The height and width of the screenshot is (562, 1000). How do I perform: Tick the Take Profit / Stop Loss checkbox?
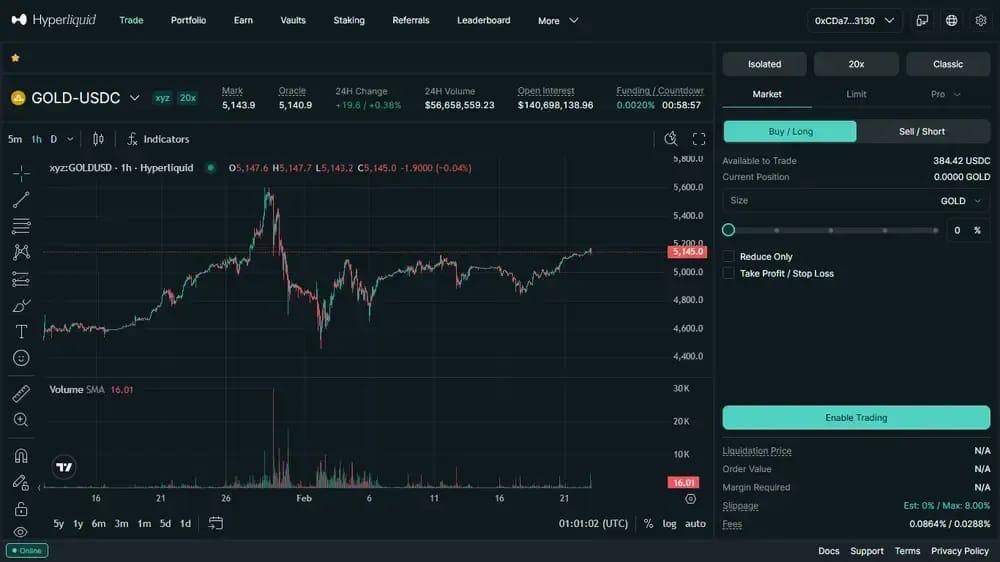click(728, 273)
